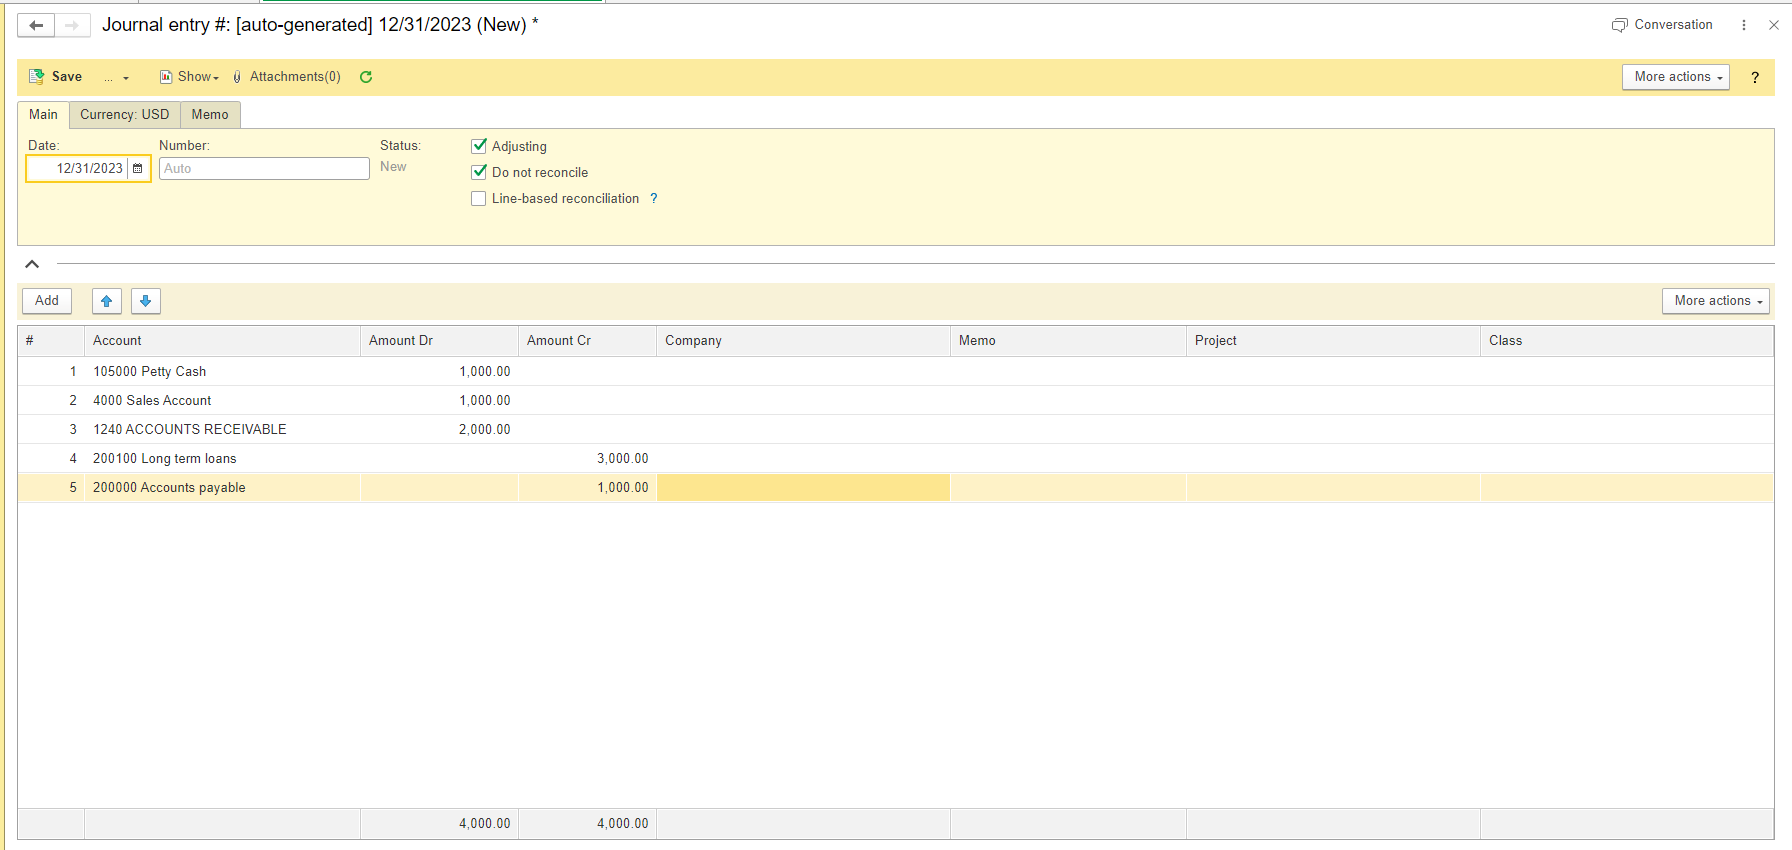Image resolution: width=1792 pixels, height=850 pixels.
Task: Click the Number input field
Action: (x=264, y=168)
